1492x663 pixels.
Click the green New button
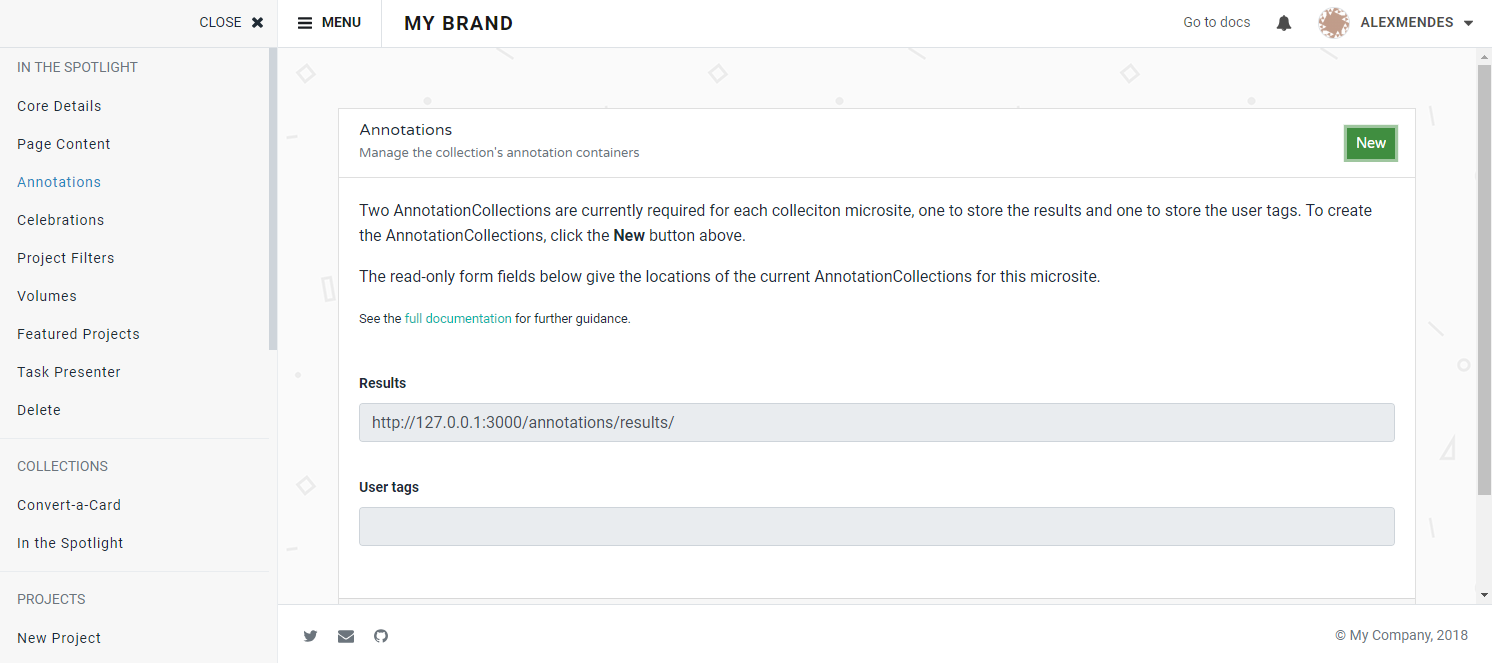click(x=1370, y=143)
